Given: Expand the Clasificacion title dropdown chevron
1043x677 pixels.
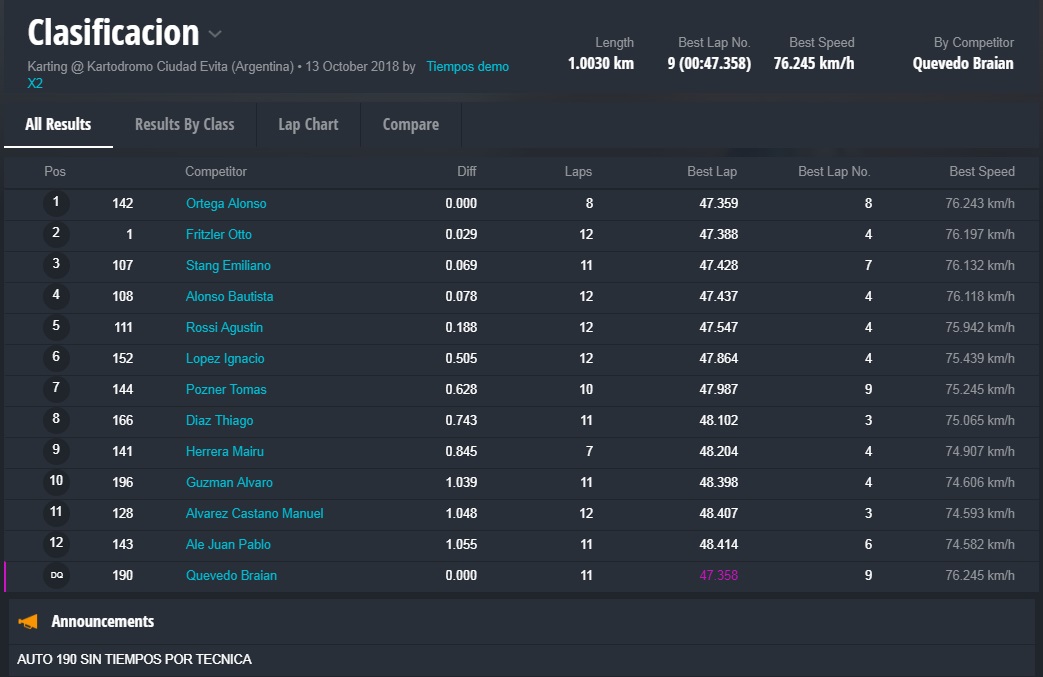Looking at the screenshot, I should (215, 34).
